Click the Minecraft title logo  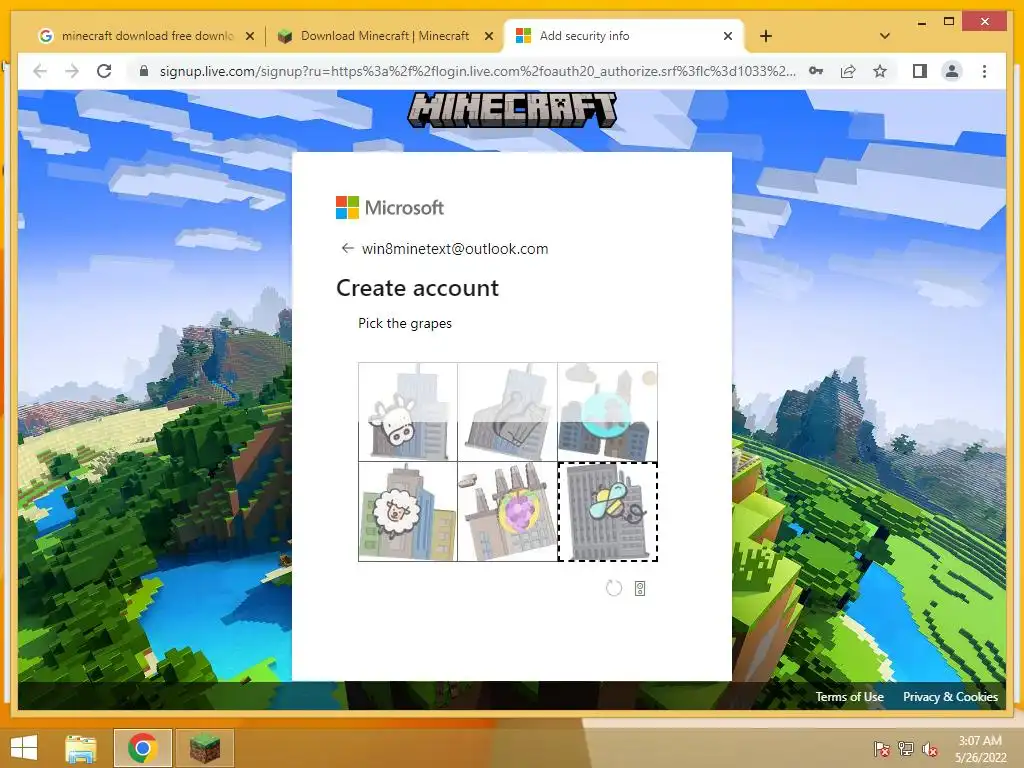(x=512, y=109)
